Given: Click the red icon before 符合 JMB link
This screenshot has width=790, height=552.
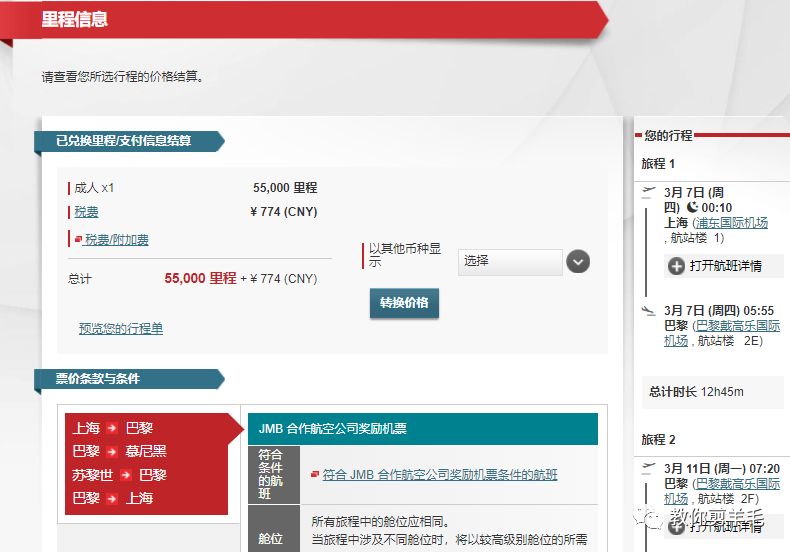Looking at the screenshot, I should click(x=315, y=474).
